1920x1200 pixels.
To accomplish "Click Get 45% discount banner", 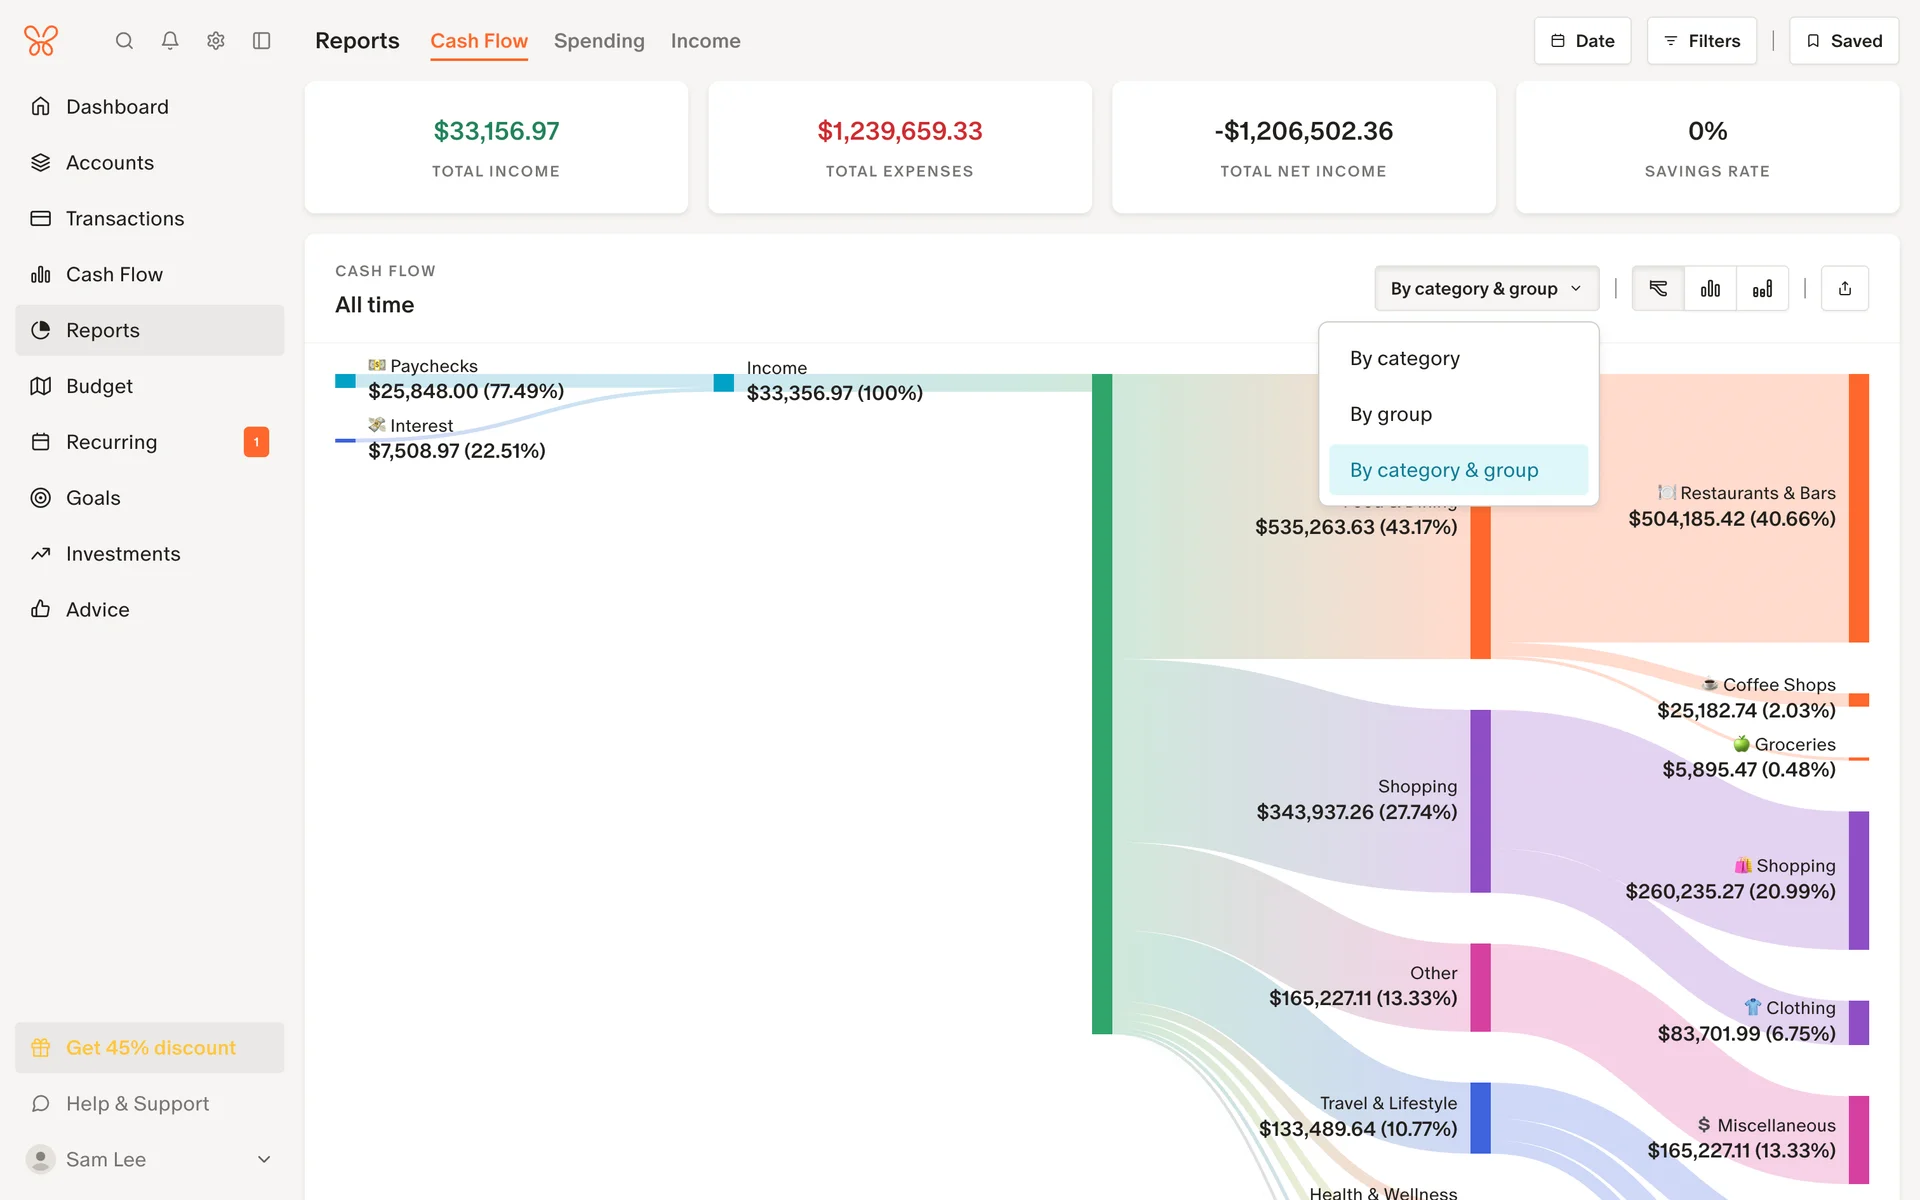I will click(150, 1048).
